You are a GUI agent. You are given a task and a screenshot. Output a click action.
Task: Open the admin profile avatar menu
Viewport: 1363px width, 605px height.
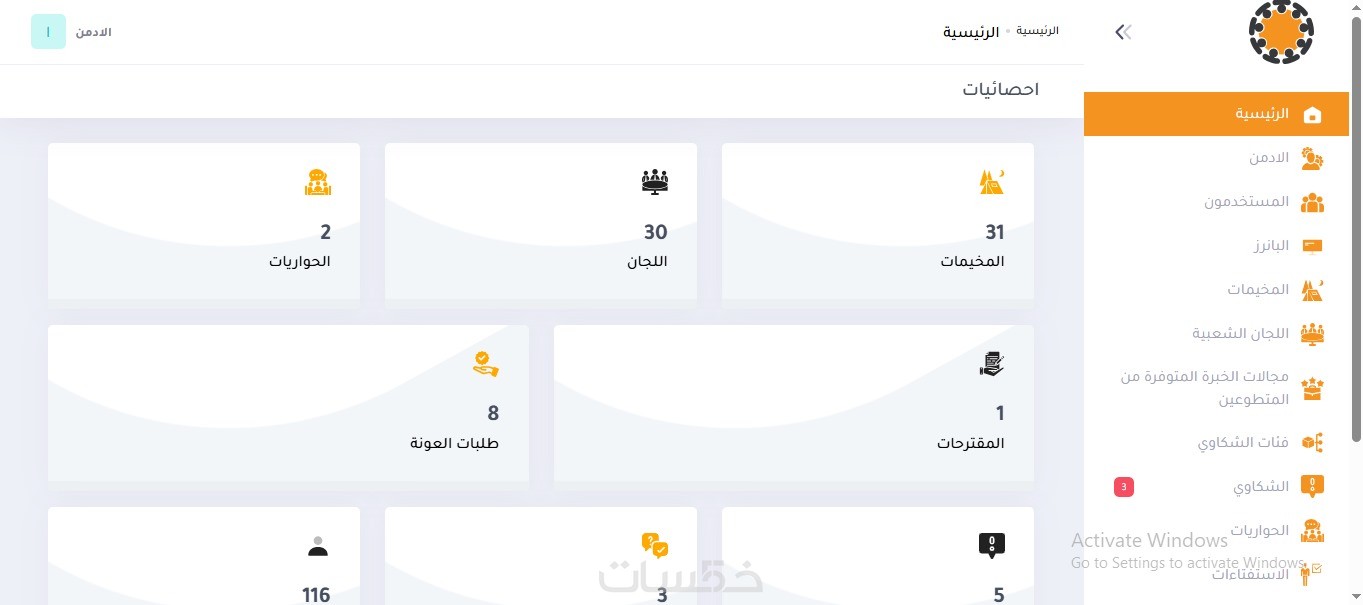click(48, 32)
